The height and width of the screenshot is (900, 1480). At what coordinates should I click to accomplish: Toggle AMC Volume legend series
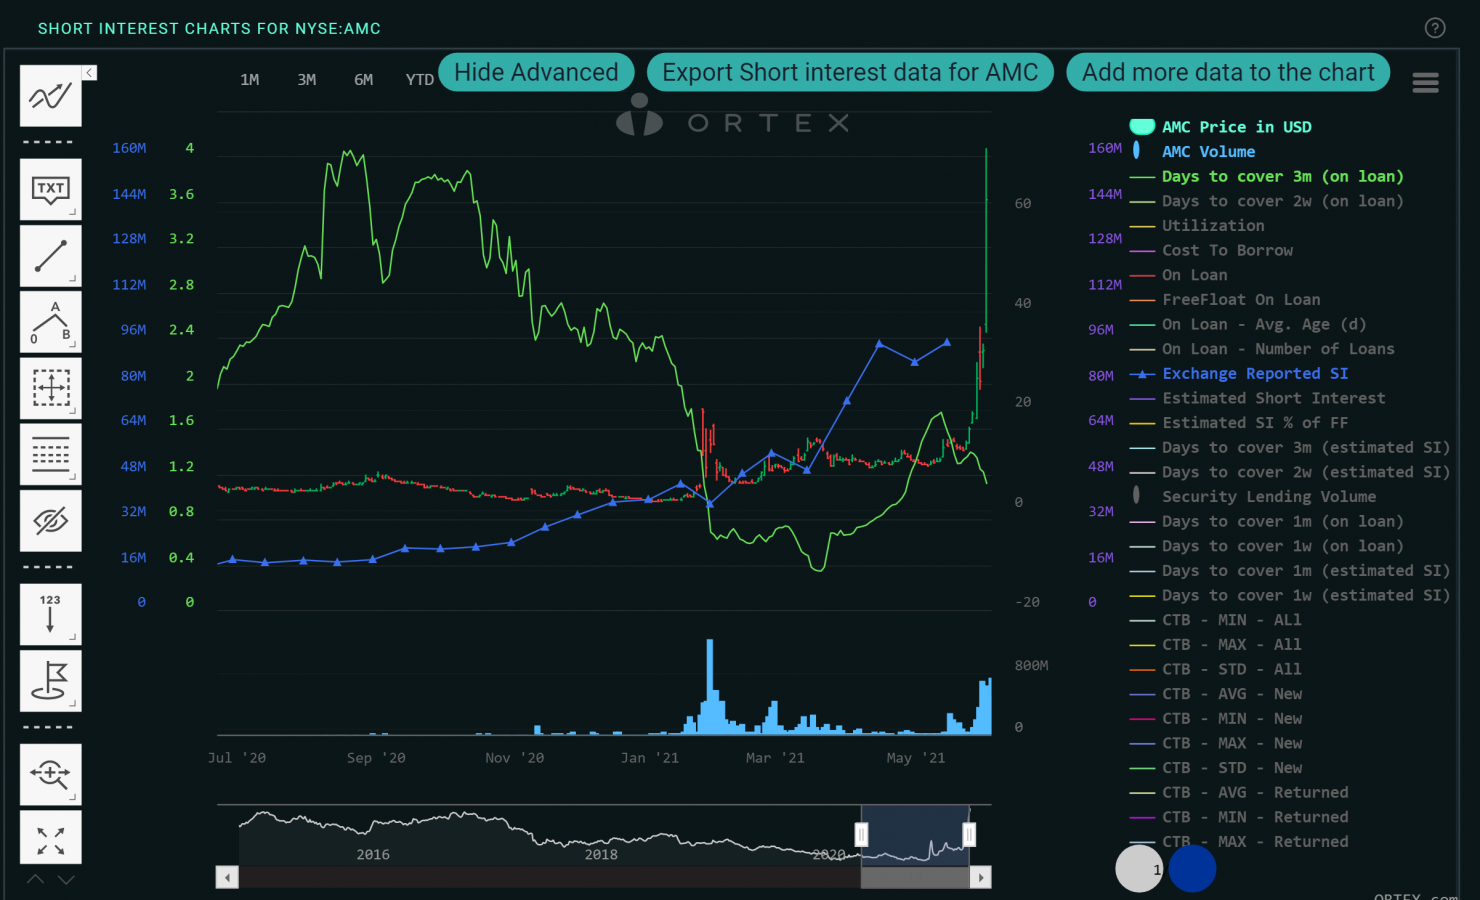1208,152
